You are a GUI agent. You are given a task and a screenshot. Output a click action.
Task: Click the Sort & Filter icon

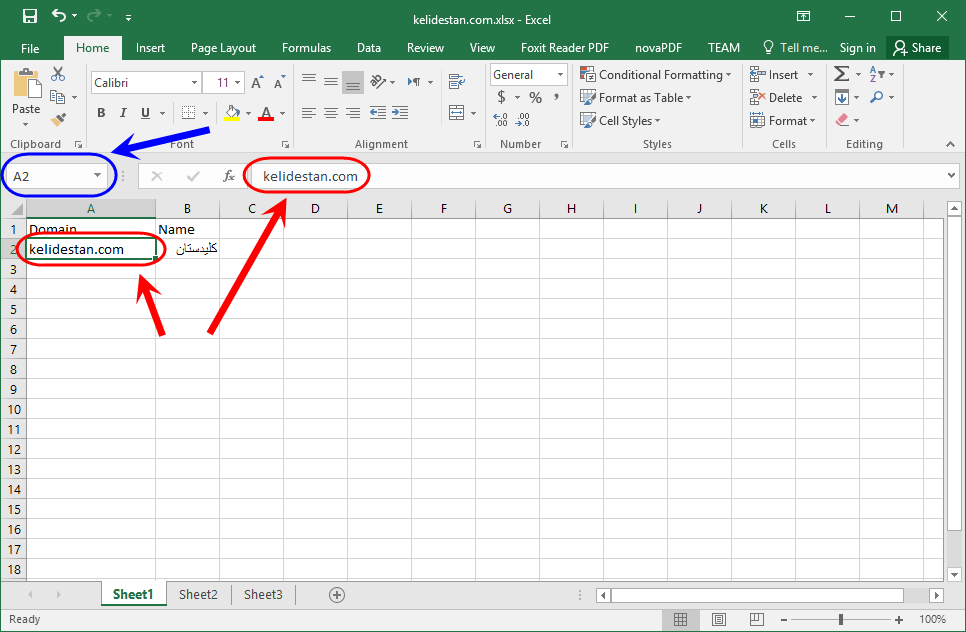click(x=877, y=75)
